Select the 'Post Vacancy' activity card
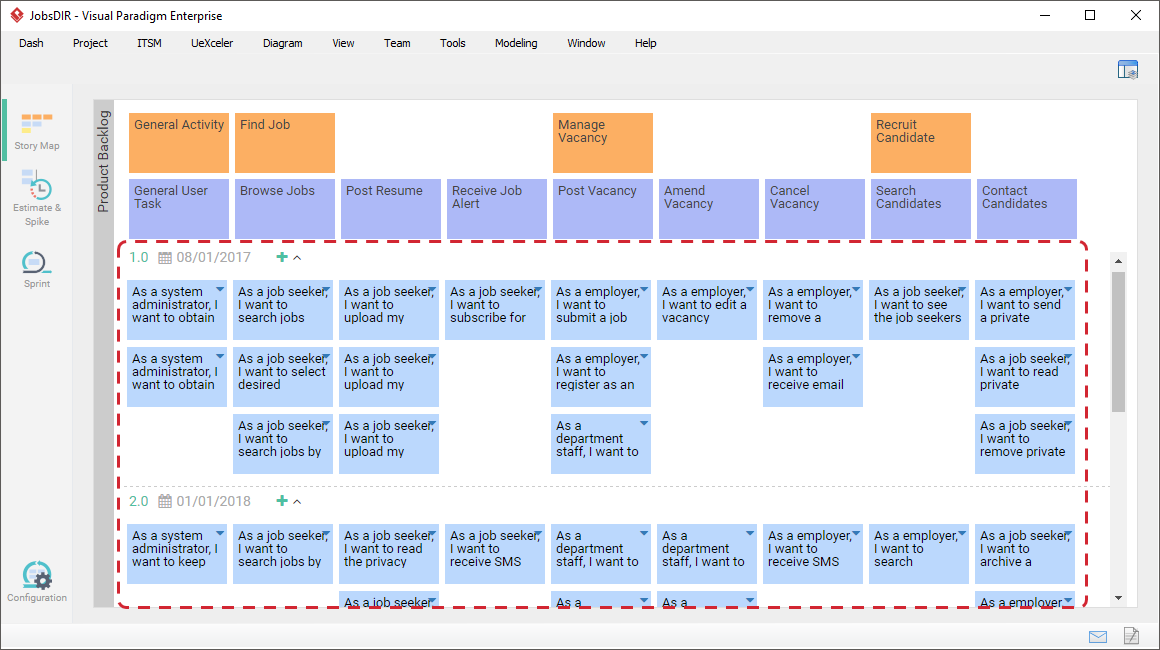 [x=602, y=208]
